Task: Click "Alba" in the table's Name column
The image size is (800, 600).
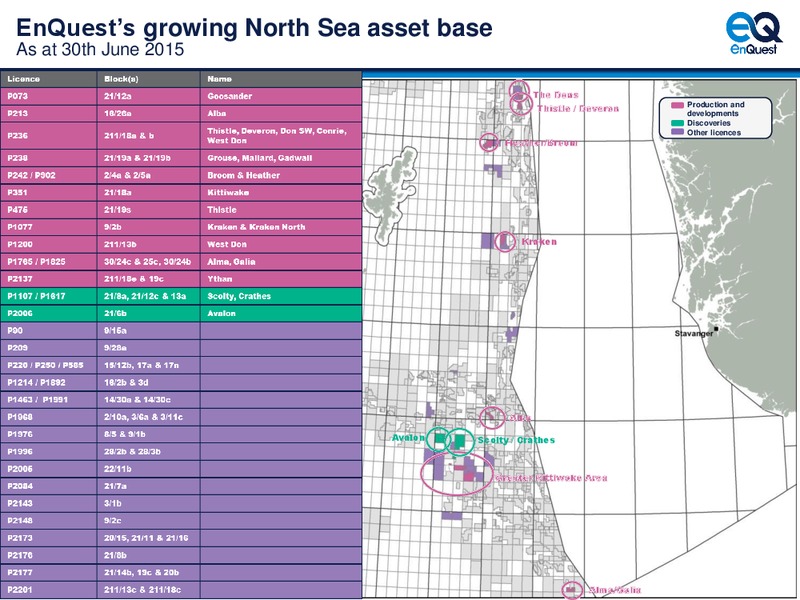Action: [x=281, y=113]
